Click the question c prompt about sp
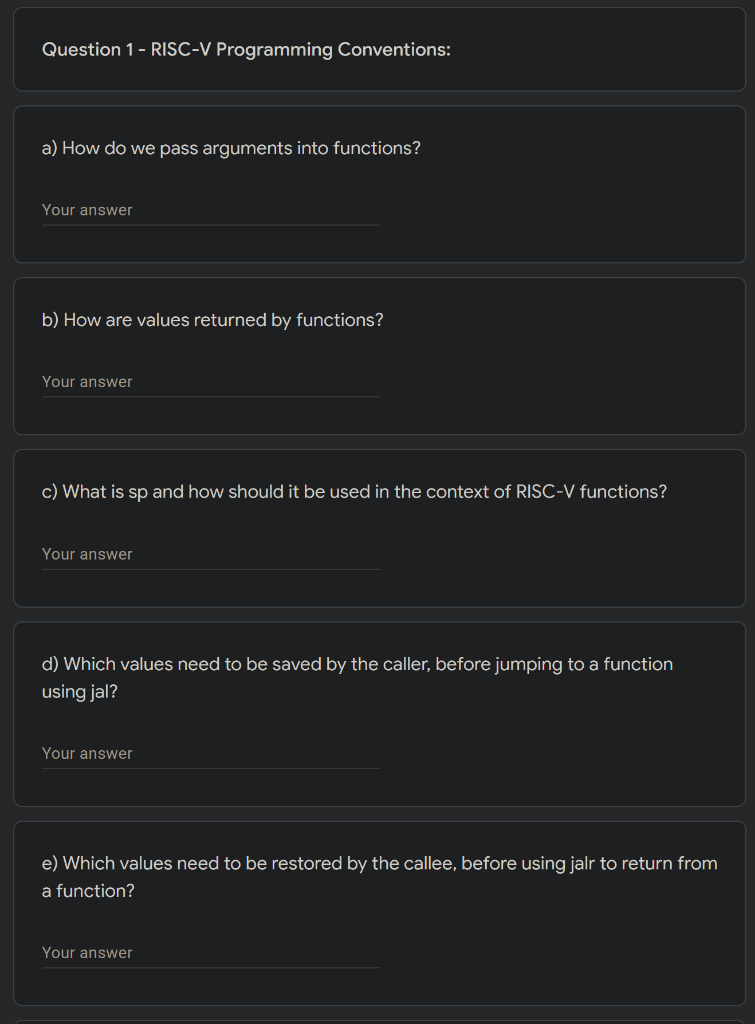This screenshot has height=1024, width=755. click(x=354, y=491)
